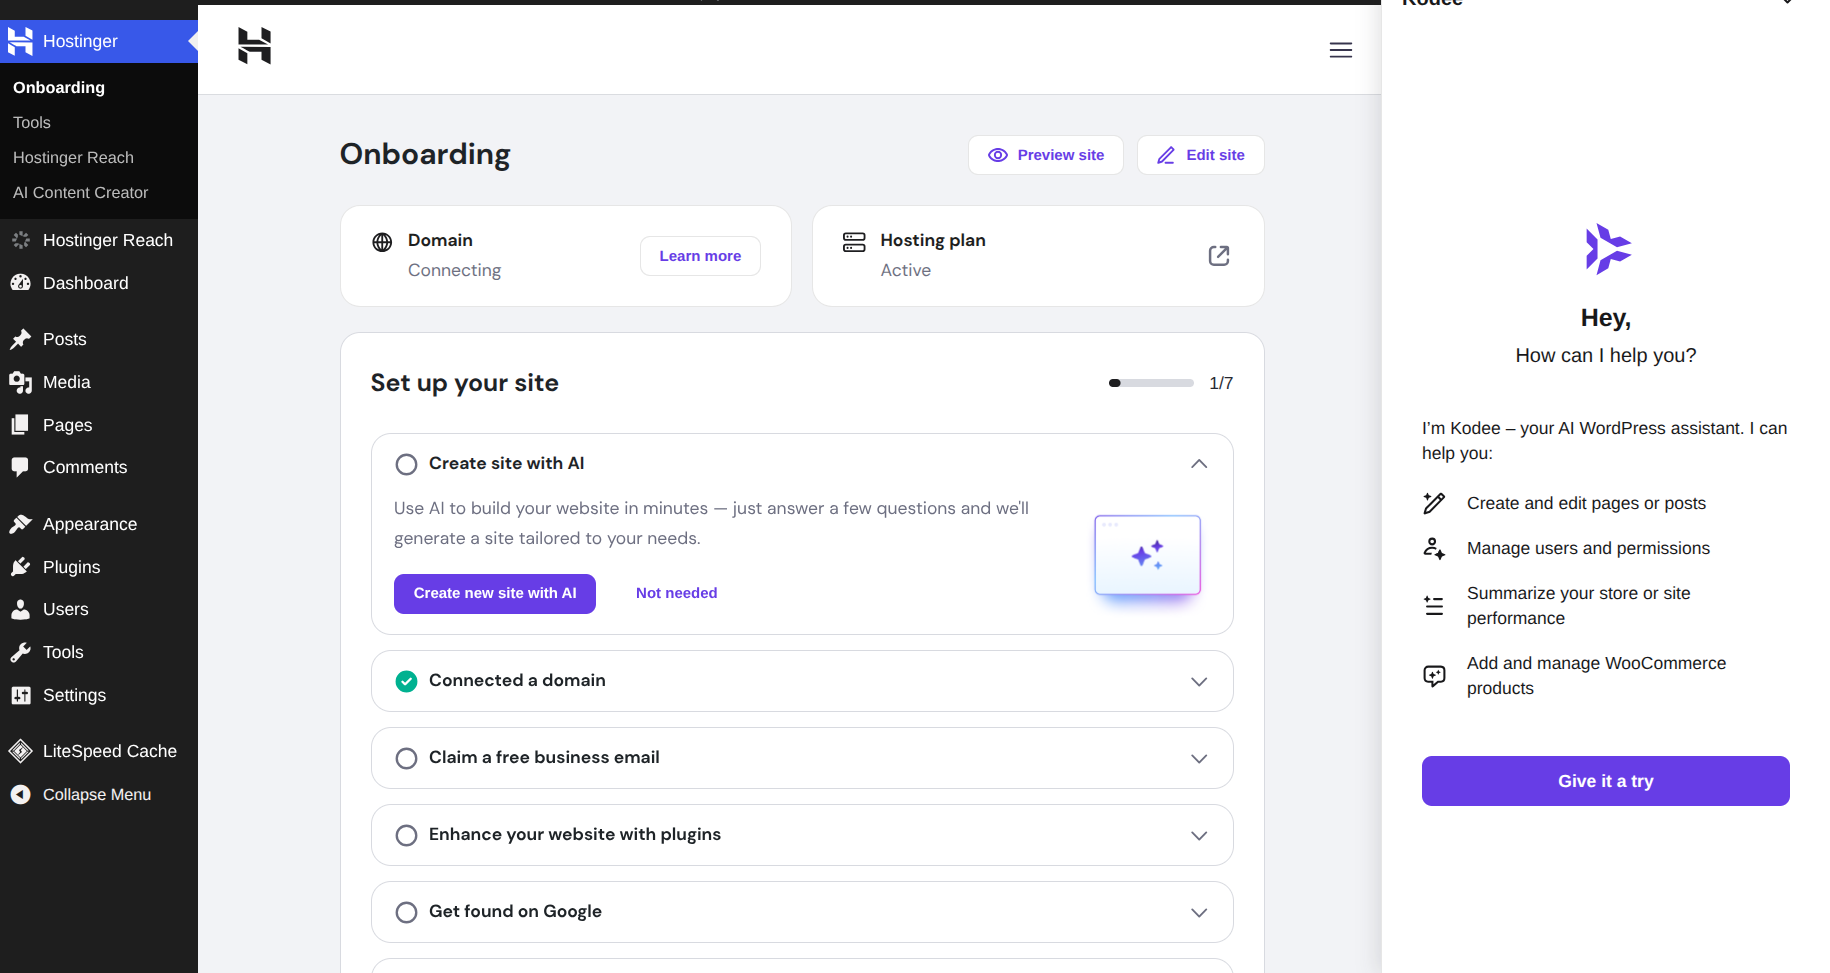Click the Hostinger Reach sparkle icon
Viewport: 1830px width, 973px height.
pos(20,240)
